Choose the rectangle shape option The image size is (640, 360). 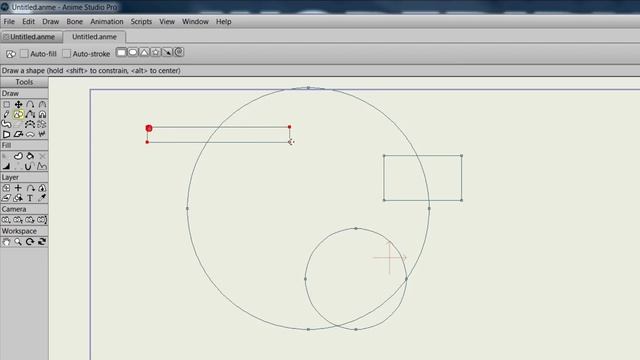pyautogui.click(x=121, y=52)
